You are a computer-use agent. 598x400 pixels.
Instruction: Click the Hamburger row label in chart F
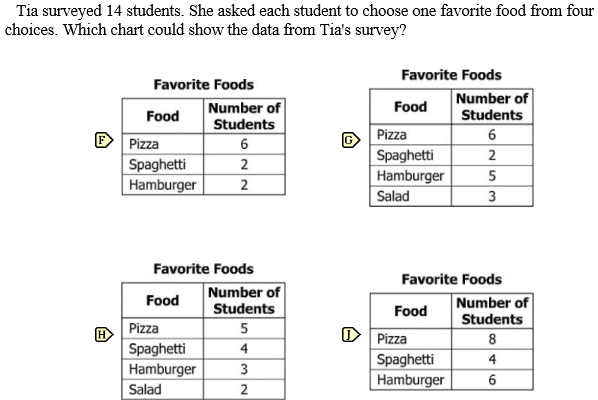point(162,185)
